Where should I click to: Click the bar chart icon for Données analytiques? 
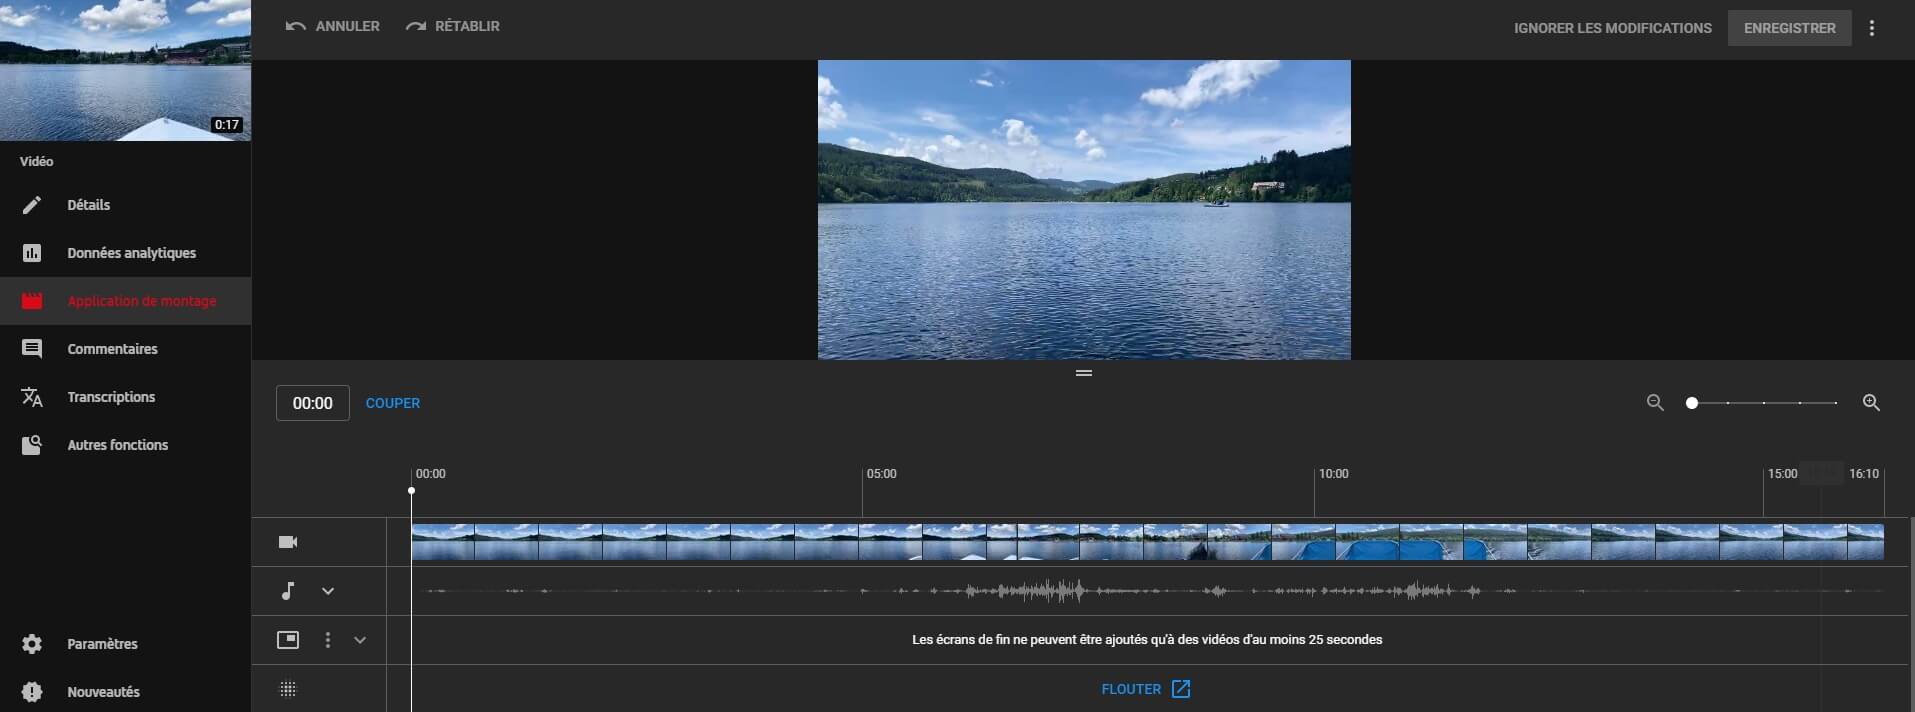32,253
